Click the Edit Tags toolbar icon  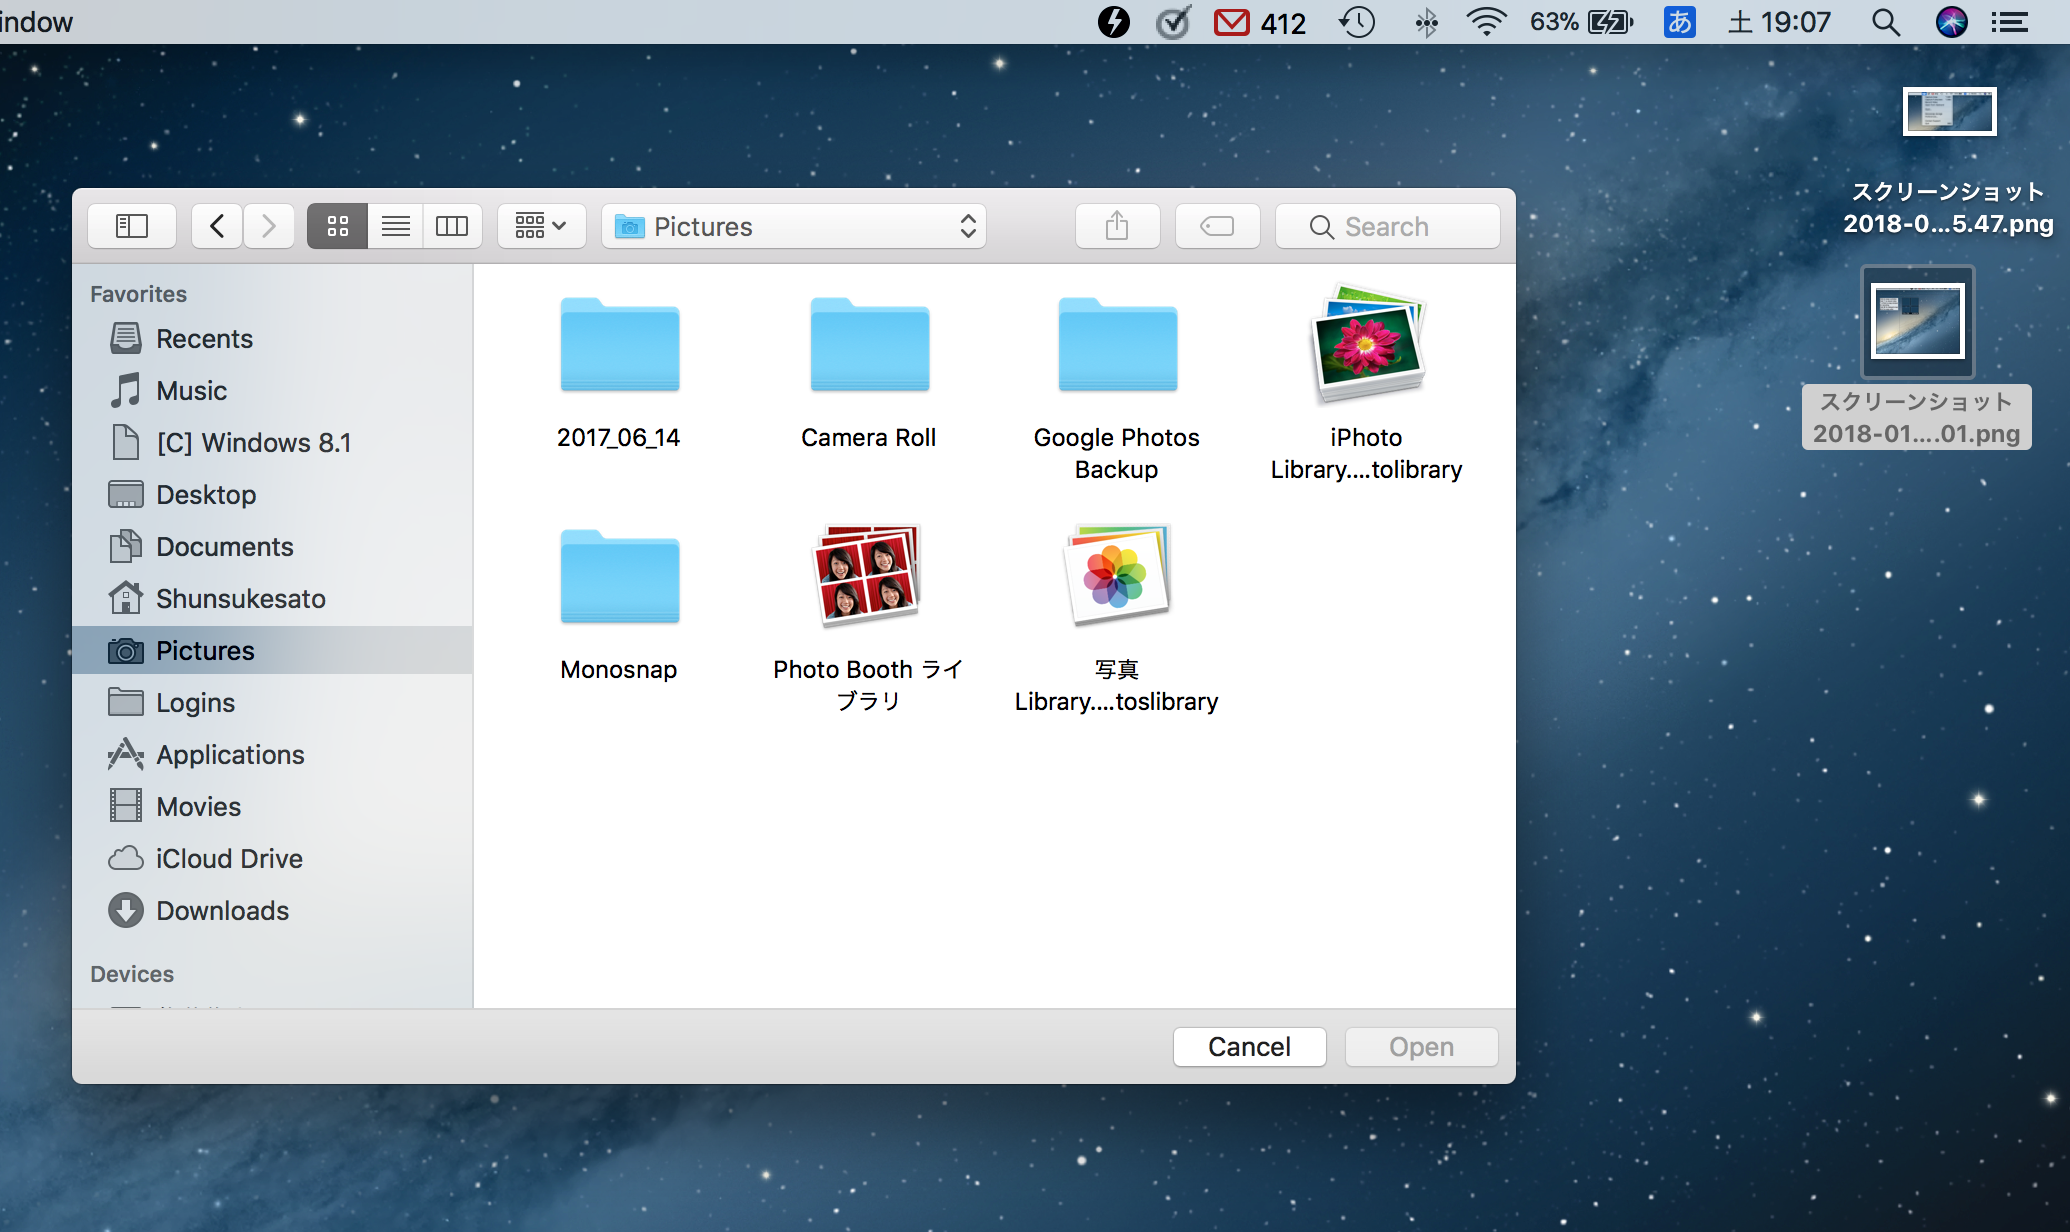[x=1217, y=226]
